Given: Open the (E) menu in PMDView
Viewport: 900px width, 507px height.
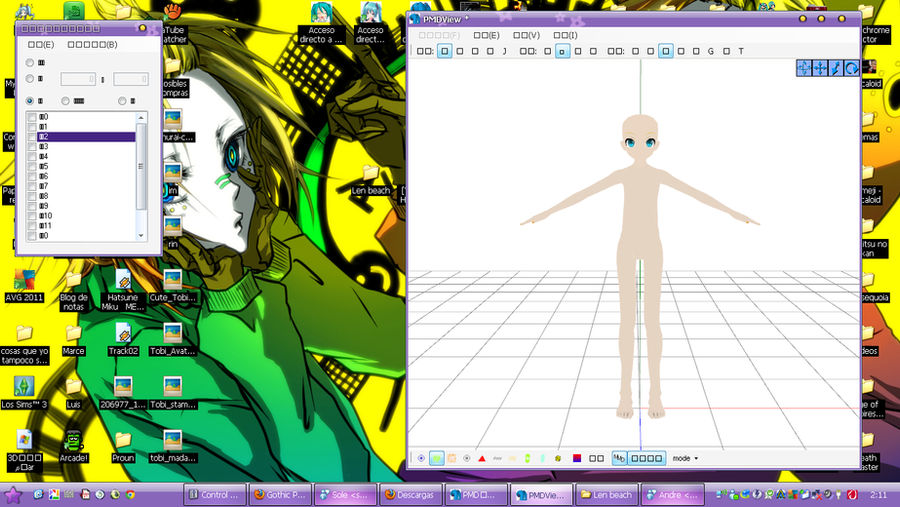Looking at the screenshot, I should point(486,35).
